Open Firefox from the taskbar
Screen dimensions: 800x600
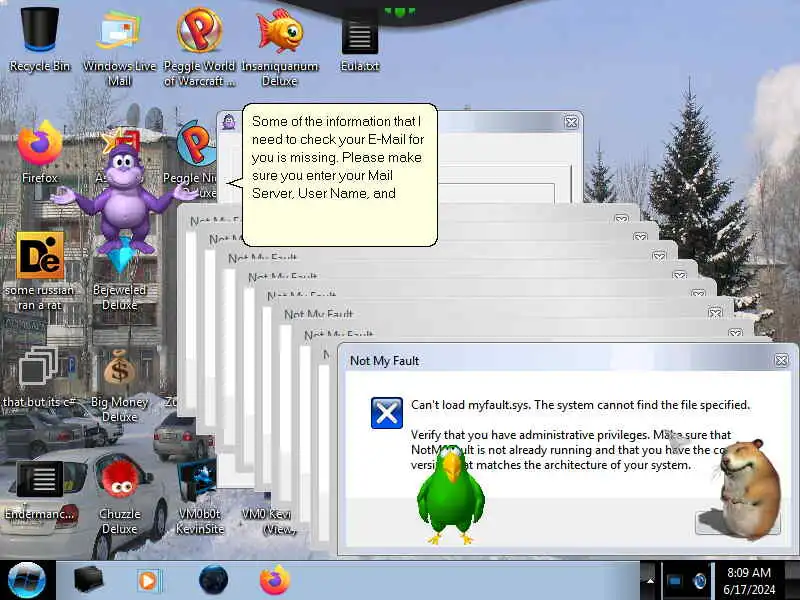click(x=274, y=580)
